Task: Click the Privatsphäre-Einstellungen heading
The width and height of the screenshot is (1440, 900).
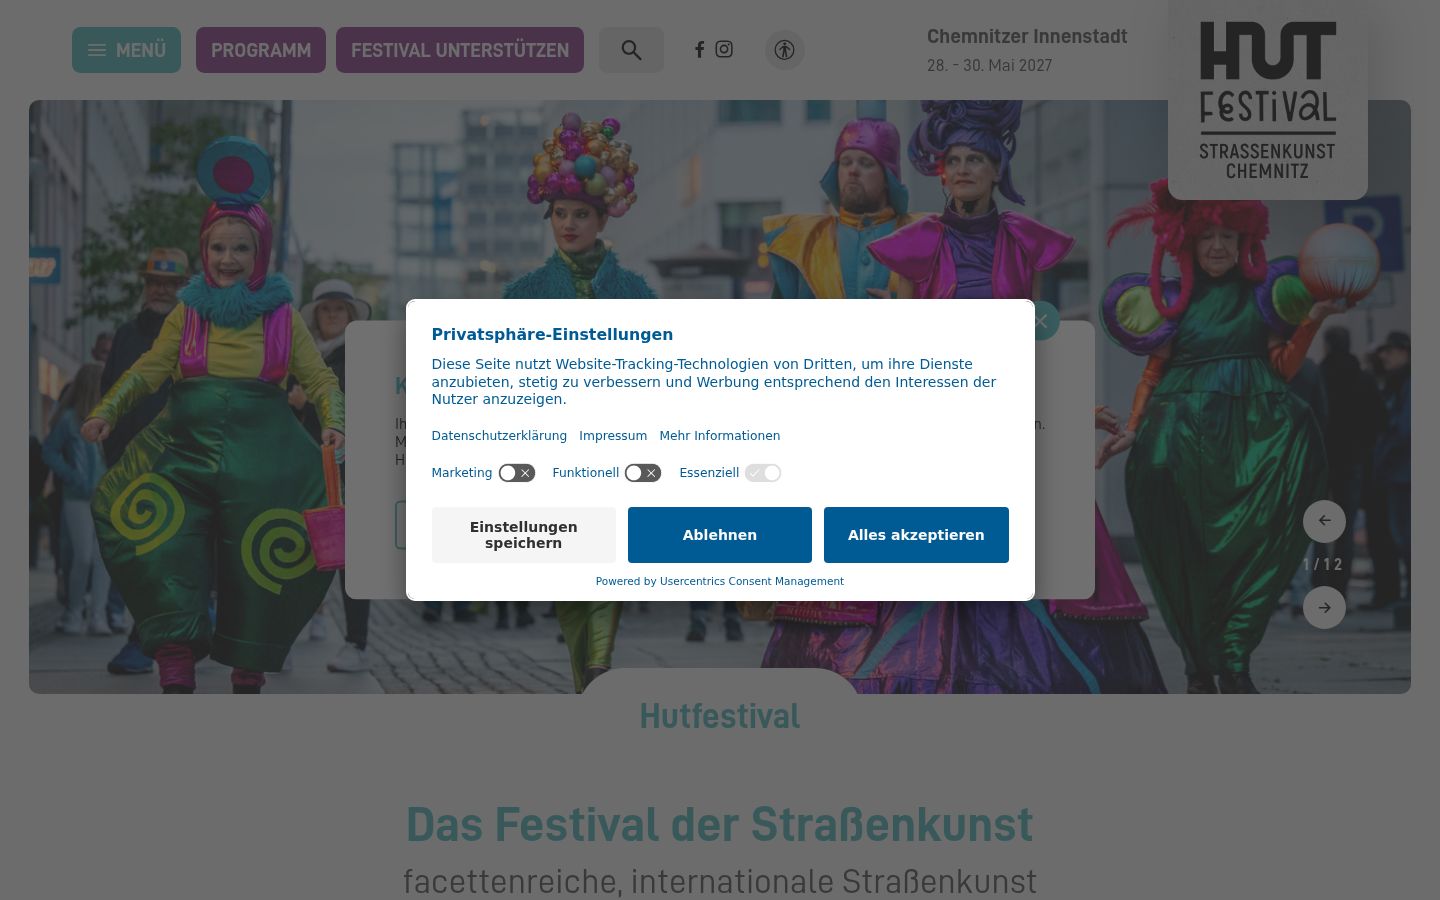Action: click(552, 334)
